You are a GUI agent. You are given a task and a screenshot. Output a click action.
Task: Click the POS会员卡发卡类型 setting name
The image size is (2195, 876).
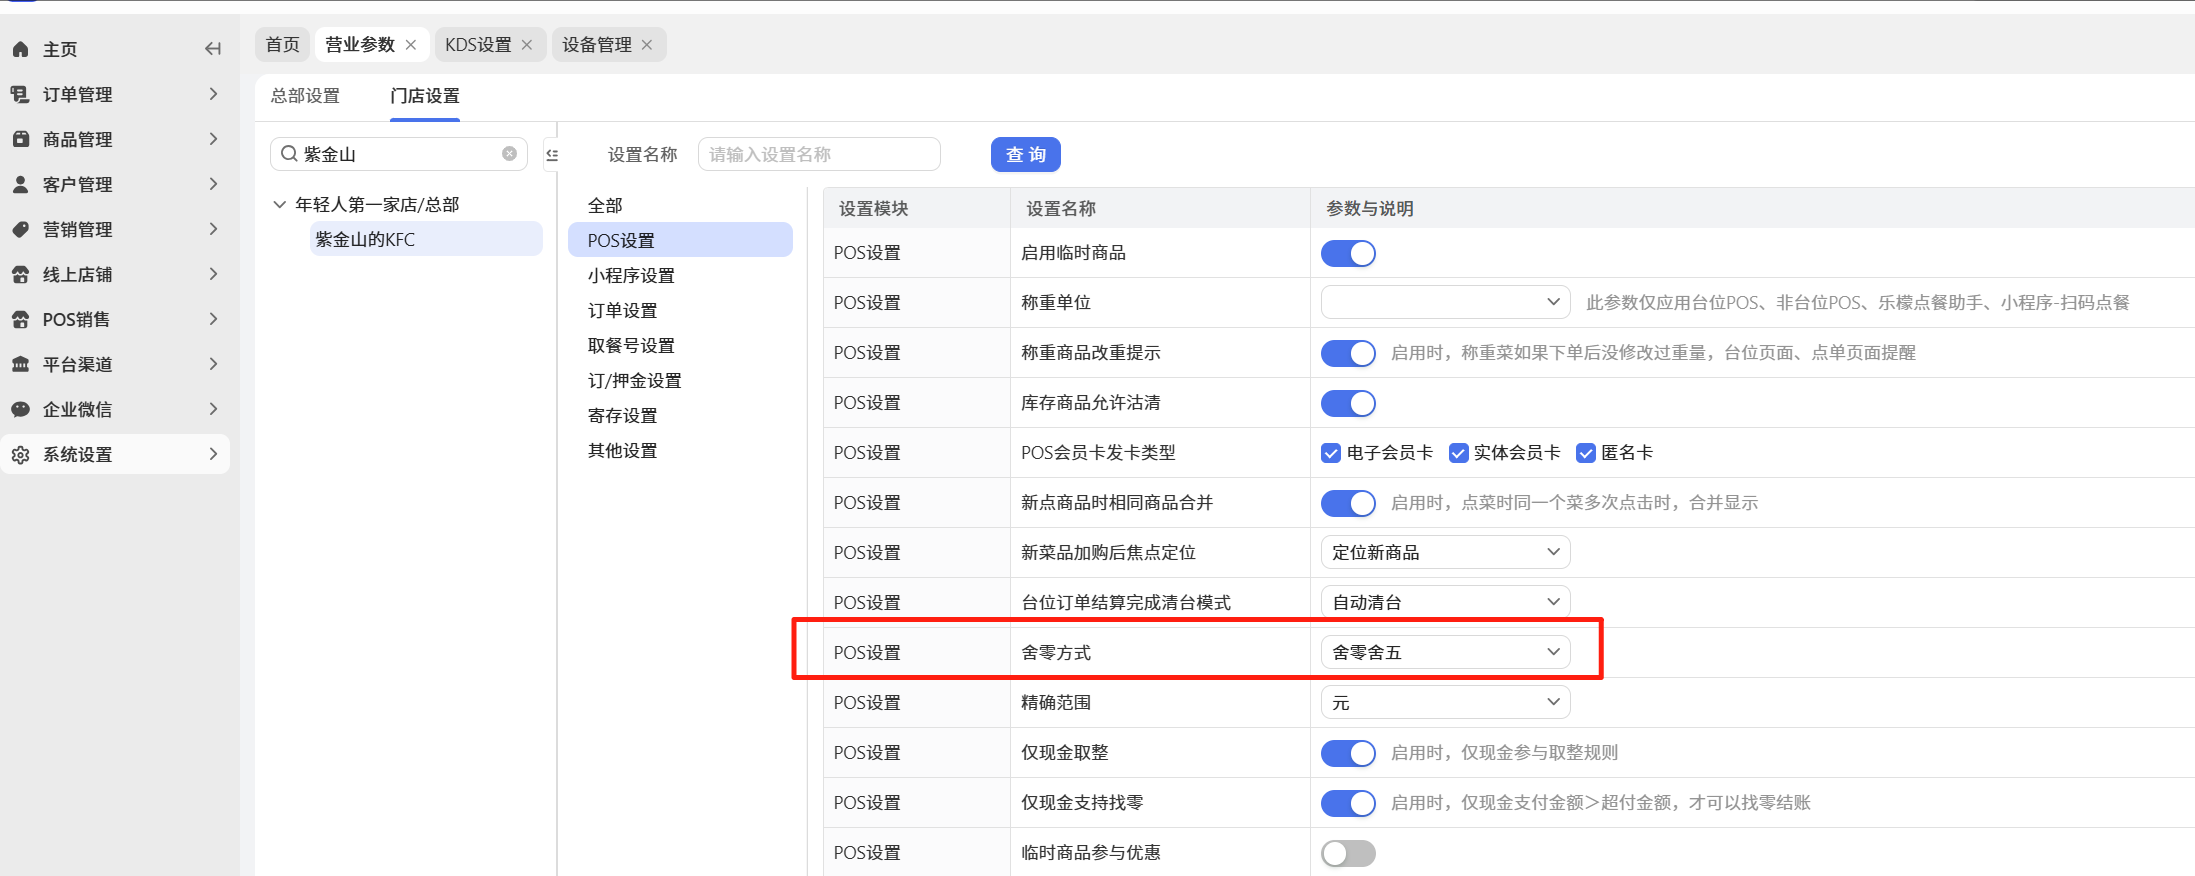point(1098,452)
